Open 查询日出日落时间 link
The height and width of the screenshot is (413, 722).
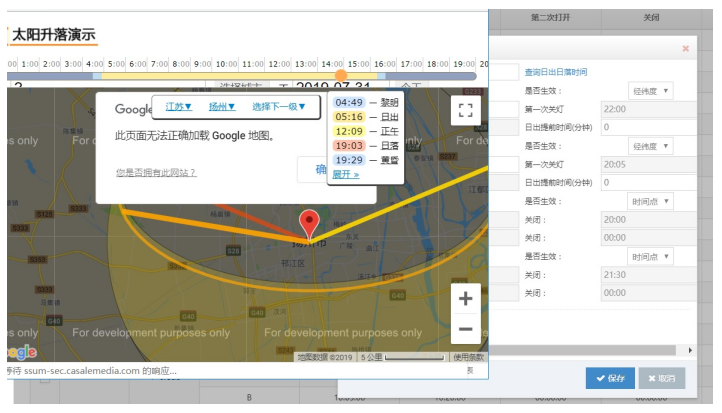[556, 72]
